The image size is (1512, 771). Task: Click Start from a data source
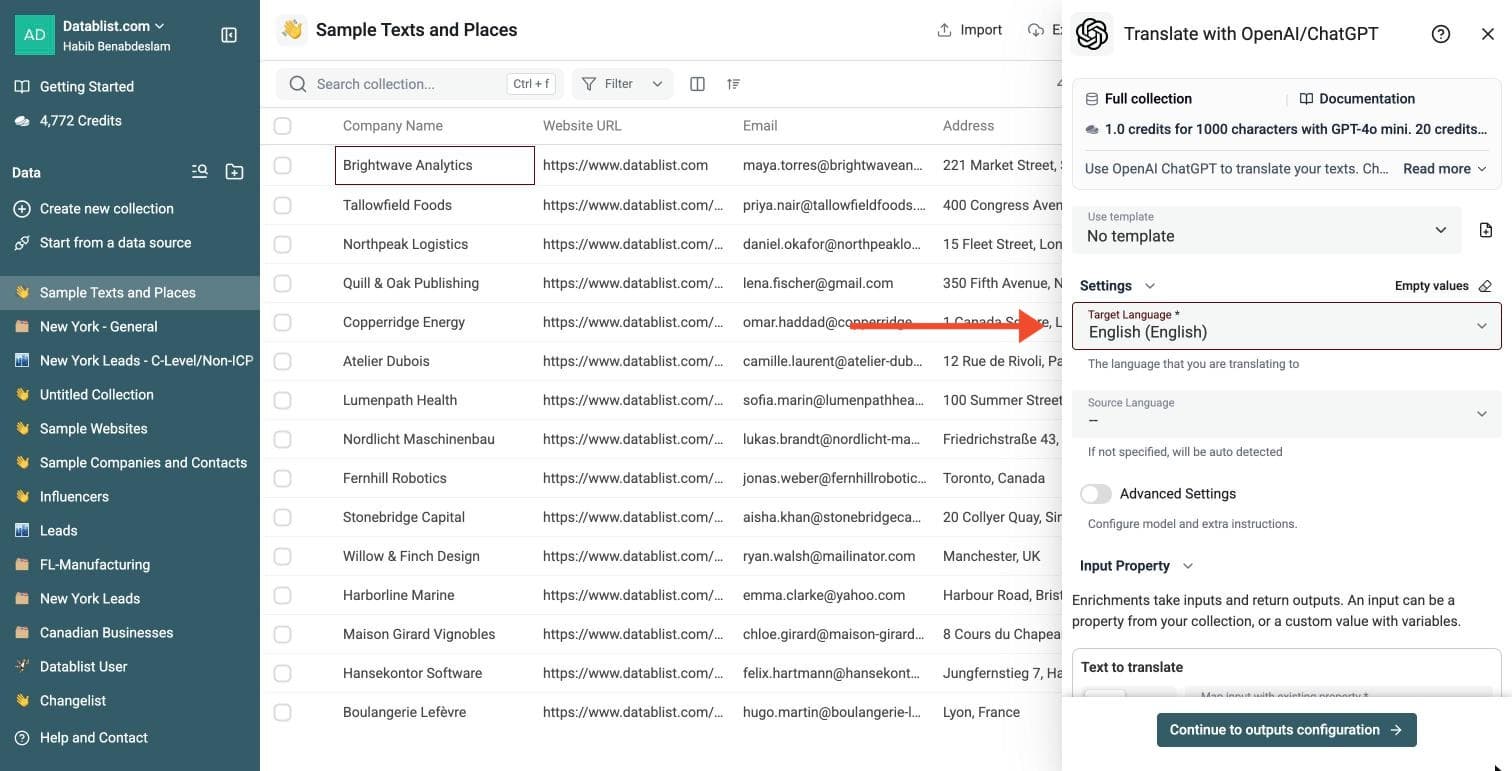[115, 243]
